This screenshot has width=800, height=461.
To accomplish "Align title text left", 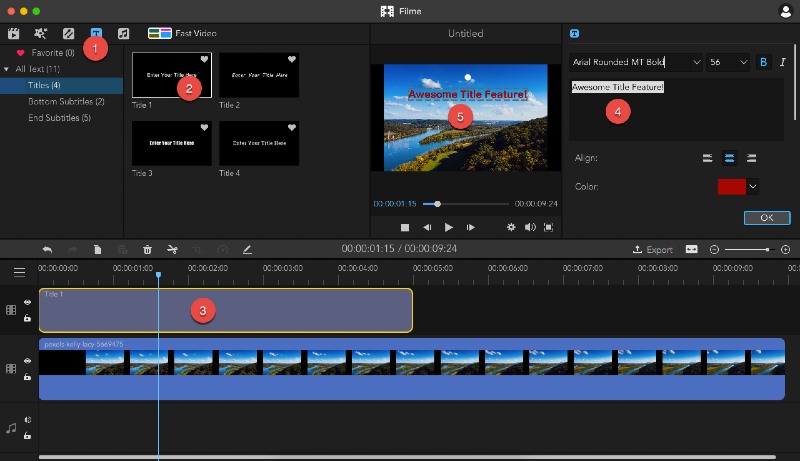I will coord(707,158).
